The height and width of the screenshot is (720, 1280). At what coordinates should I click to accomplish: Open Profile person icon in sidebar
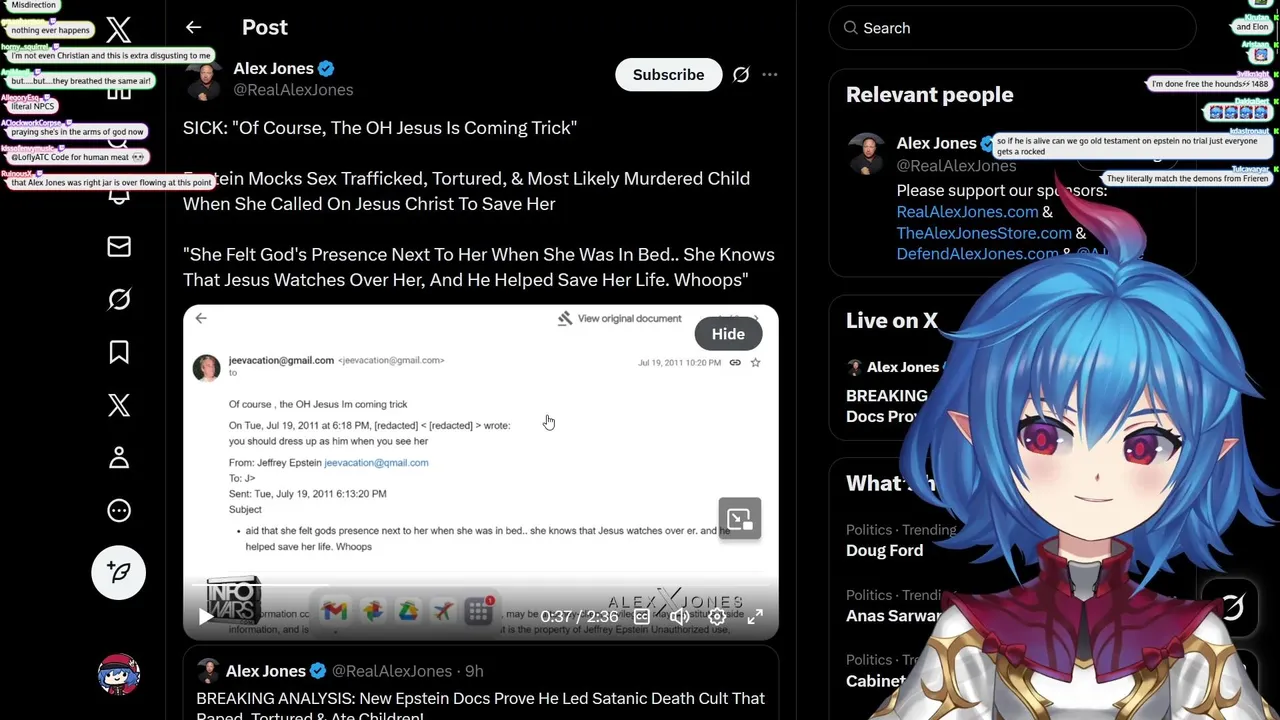click(x=119, y=458)
